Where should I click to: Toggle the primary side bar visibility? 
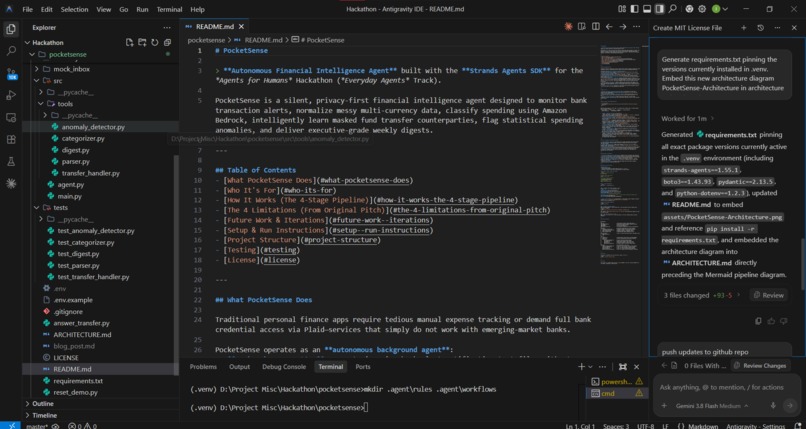(x=634, y=9)
